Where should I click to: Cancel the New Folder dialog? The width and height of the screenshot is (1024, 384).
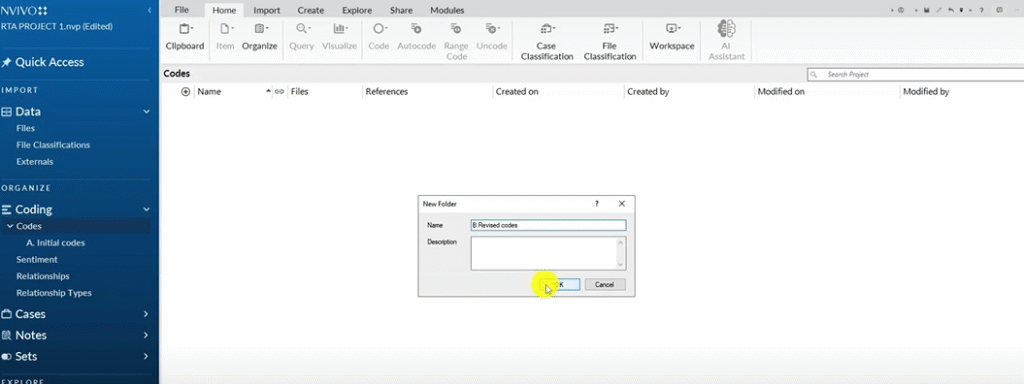(x=605, y=285)
